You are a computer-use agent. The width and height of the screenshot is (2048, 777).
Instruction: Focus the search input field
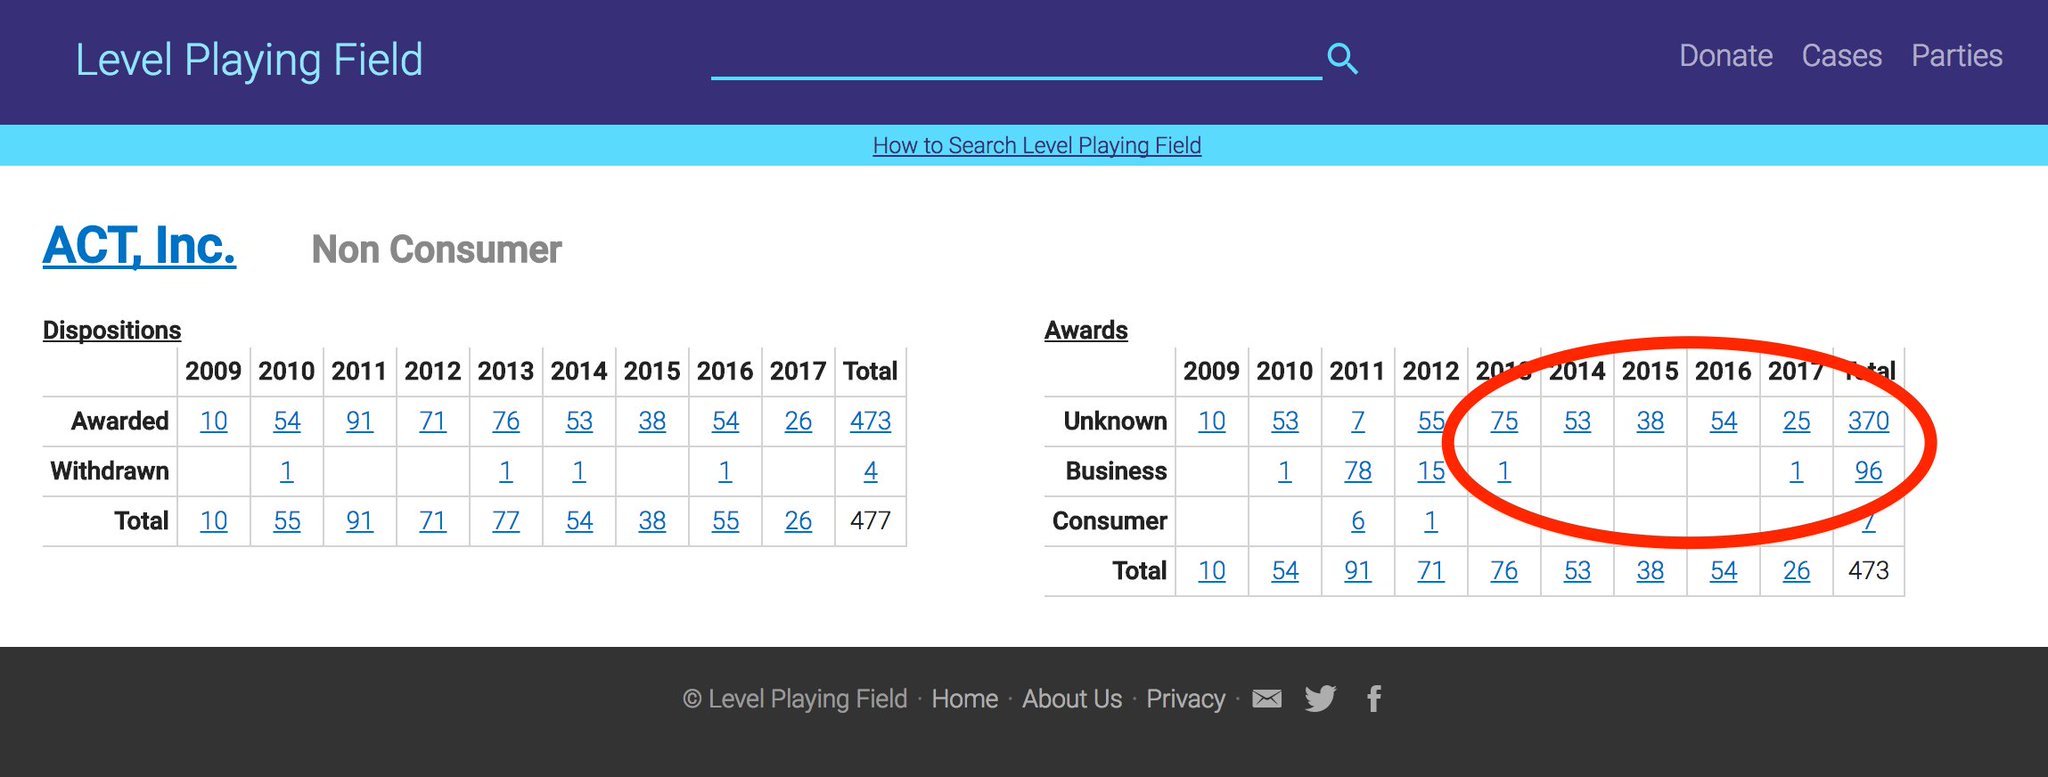click(x=1016, y=58)
